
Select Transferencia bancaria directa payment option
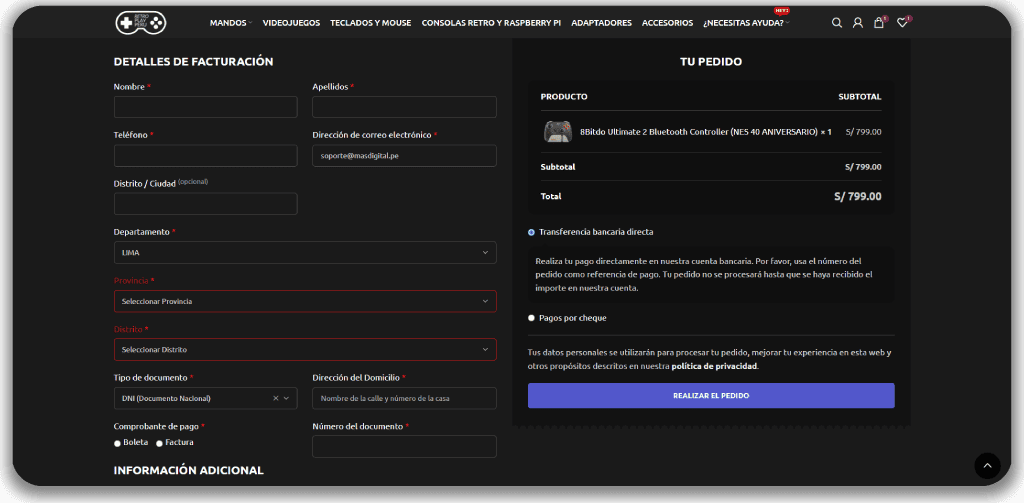tap(531, 232)
